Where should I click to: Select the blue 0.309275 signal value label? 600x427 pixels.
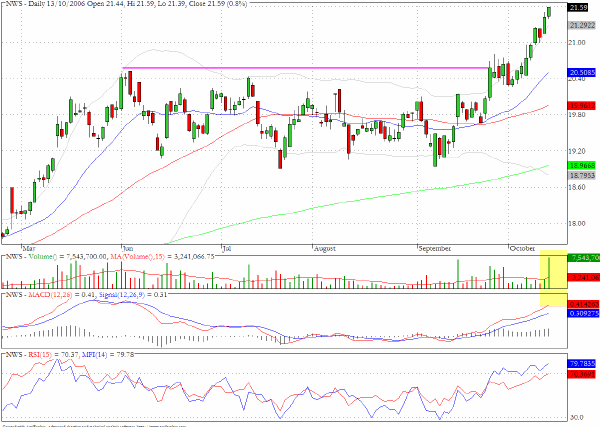click(x=584, y=313)
